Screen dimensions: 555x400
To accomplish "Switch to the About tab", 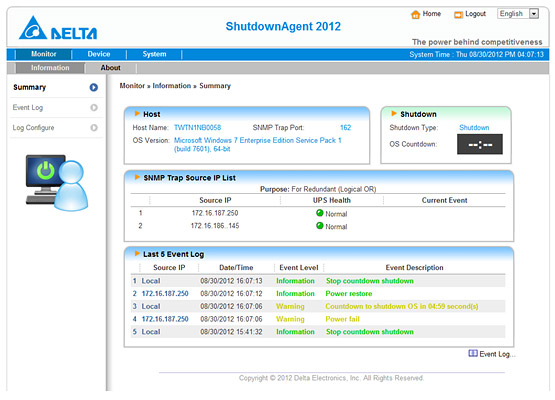I will 110,68.
